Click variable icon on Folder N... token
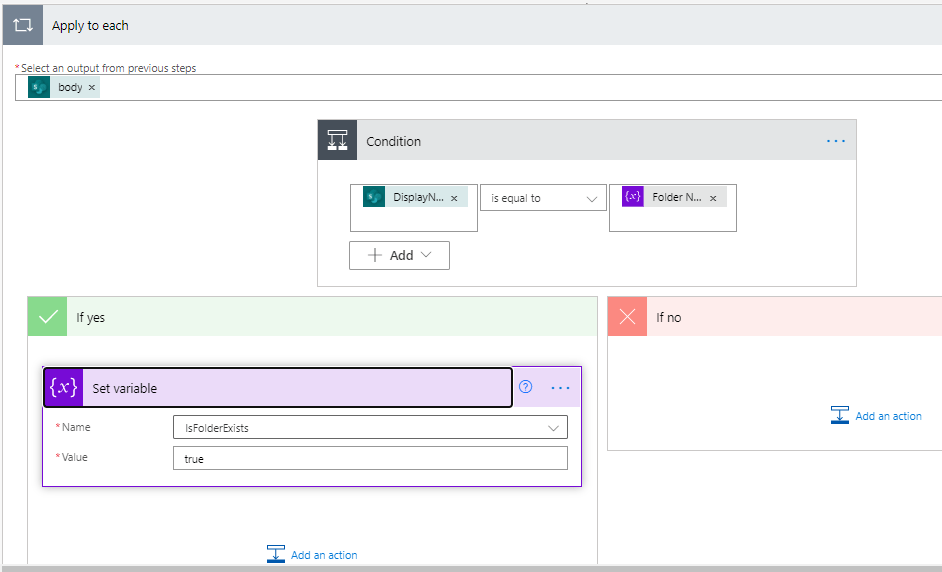This screenshot has width=942, height=572. click(x=633, y=196)
